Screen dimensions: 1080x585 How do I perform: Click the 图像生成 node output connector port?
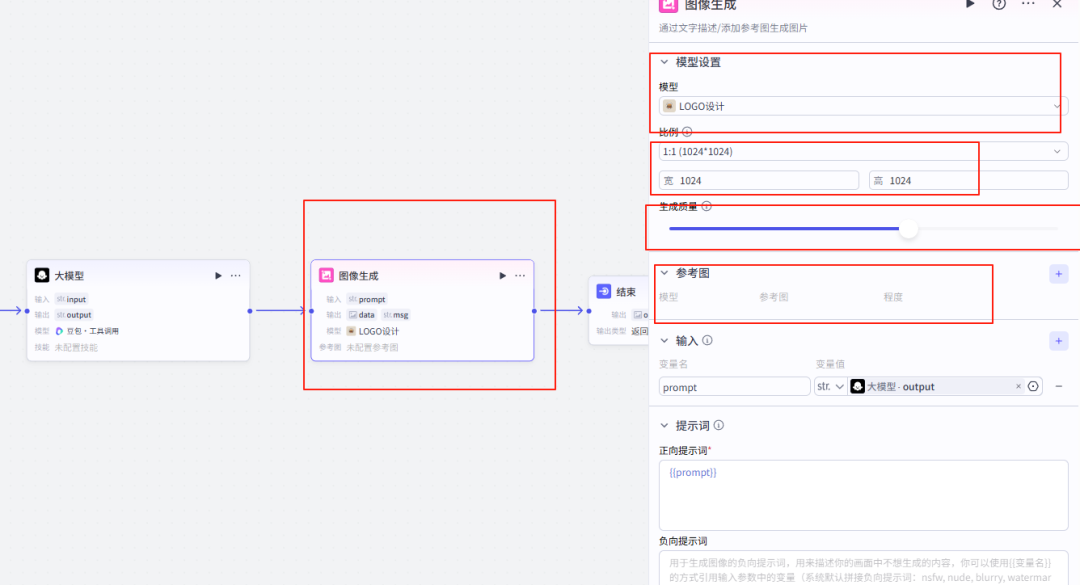click(534, 311)
